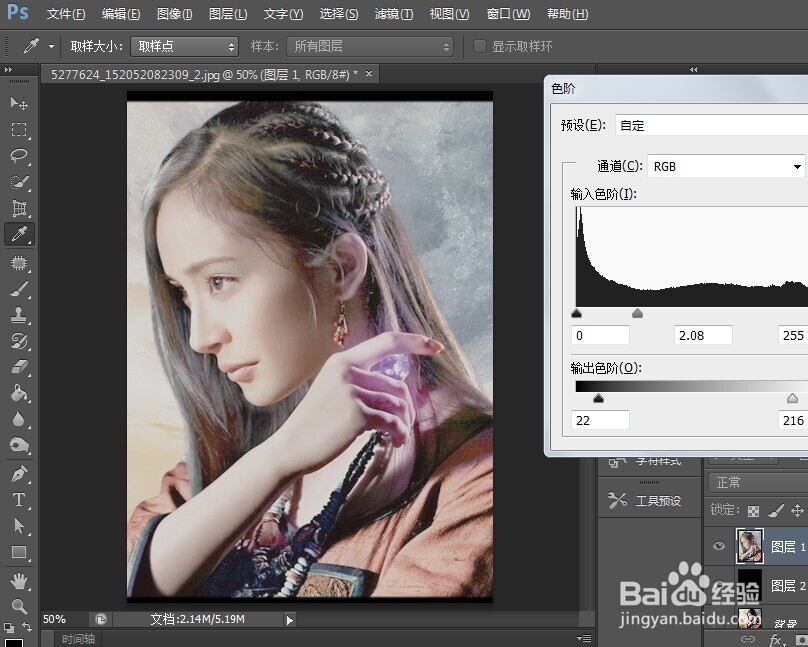Expand the toolbox double-arrow
808x647 pixels.
pos(8,70)
